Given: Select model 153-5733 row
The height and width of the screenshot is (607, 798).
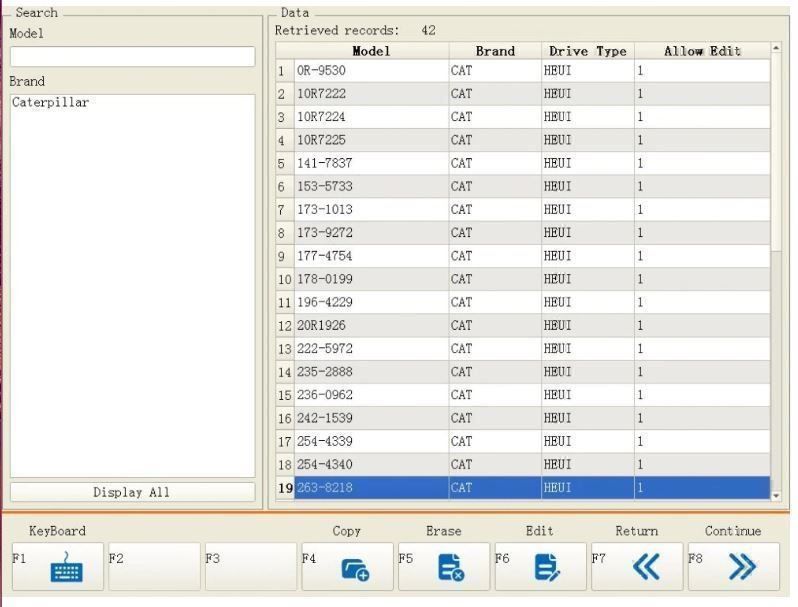Looking at the screenshot, I should 523,187.
